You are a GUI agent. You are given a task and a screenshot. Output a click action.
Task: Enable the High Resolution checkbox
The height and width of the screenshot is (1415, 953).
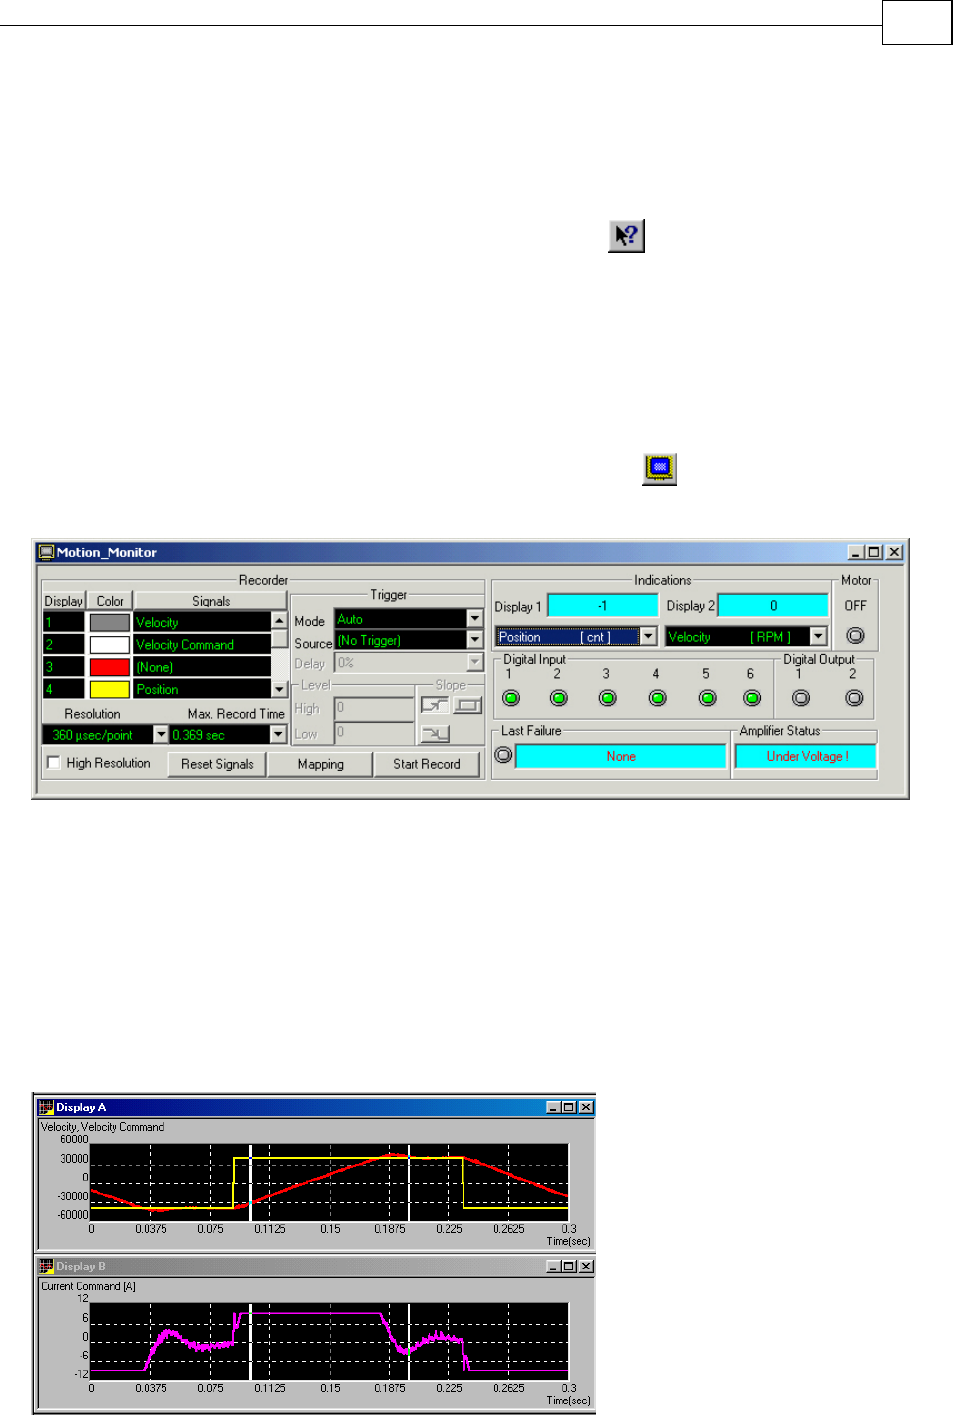coord(54,763)
